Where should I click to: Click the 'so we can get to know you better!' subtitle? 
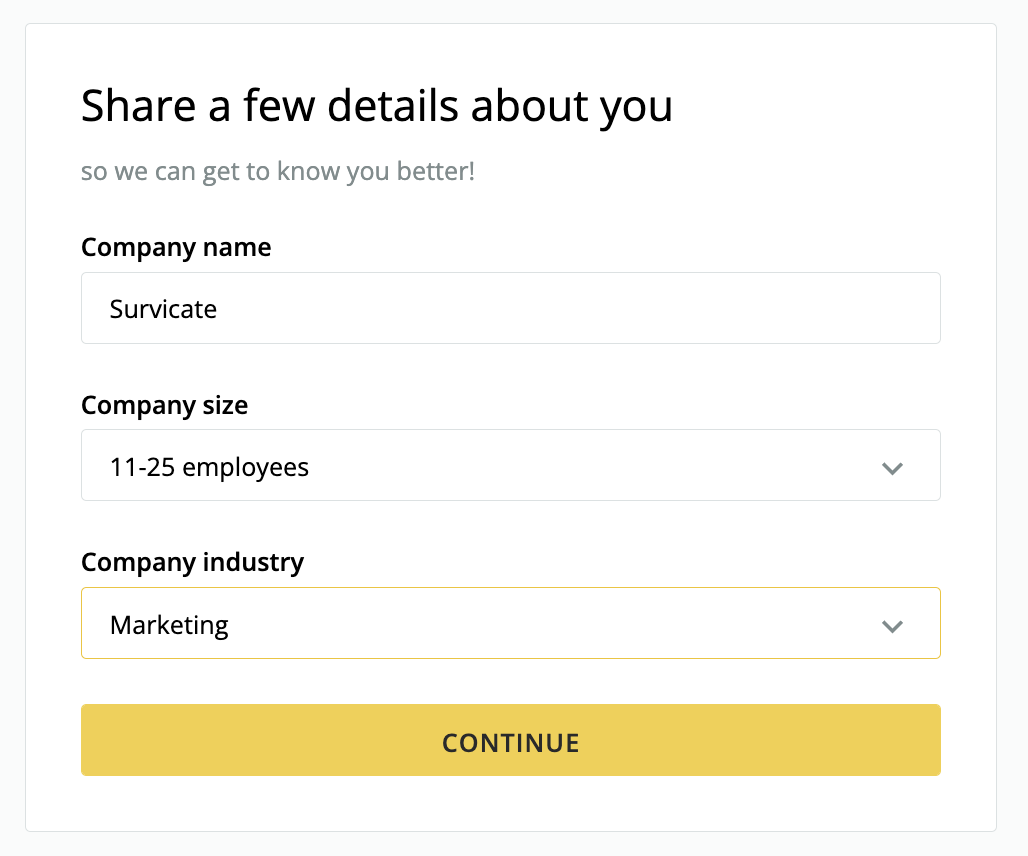coord(278,172)
